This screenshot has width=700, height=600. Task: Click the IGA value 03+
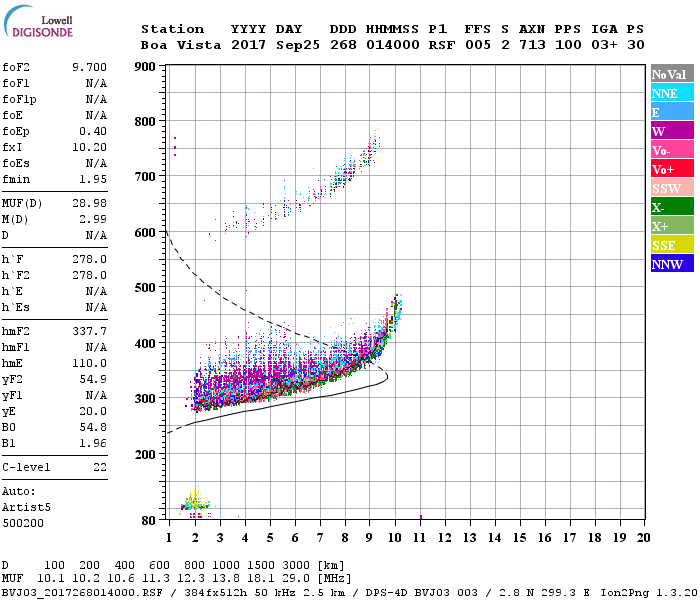604,45
